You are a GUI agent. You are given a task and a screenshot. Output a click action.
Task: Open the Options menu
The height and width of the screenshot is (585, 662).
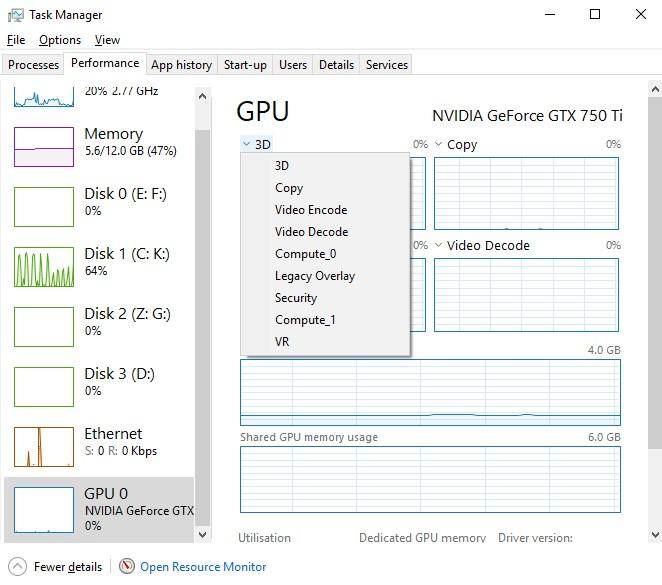(x=60, y=40)
